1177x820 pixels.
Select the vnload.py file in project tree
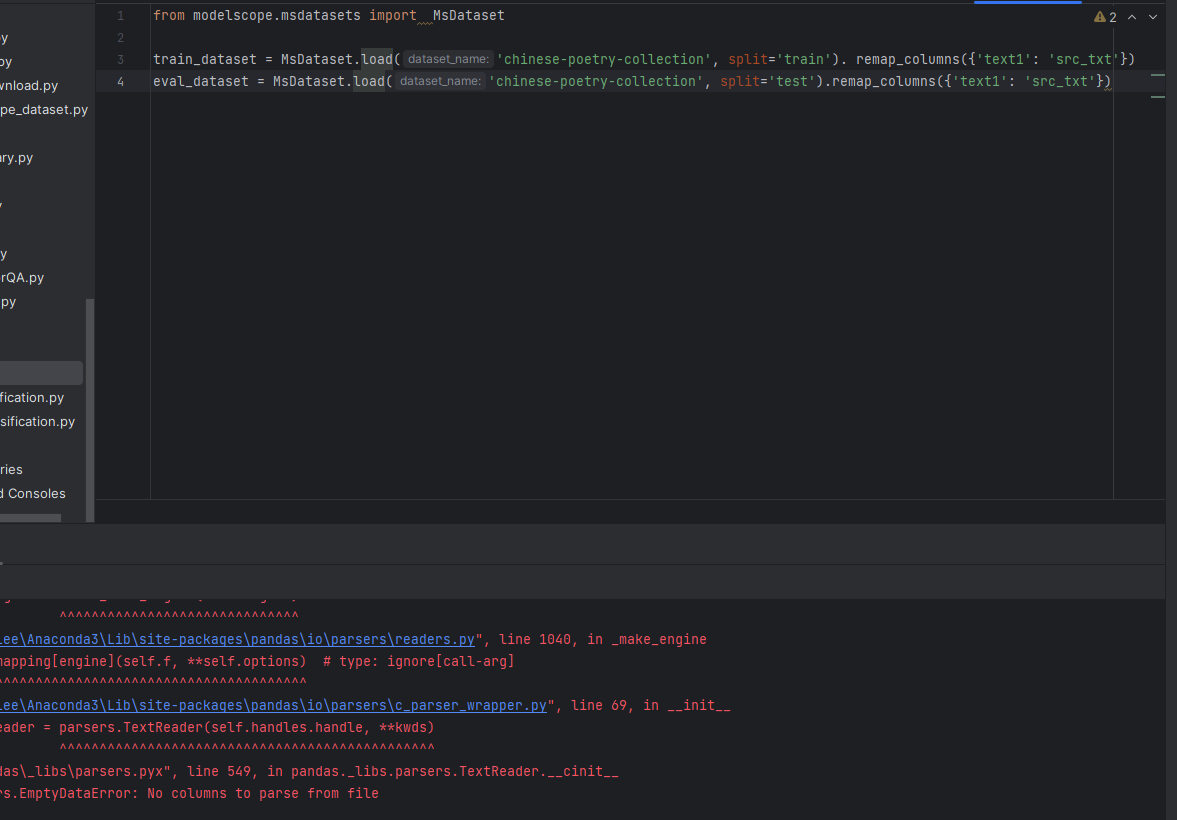click(29, 86)
